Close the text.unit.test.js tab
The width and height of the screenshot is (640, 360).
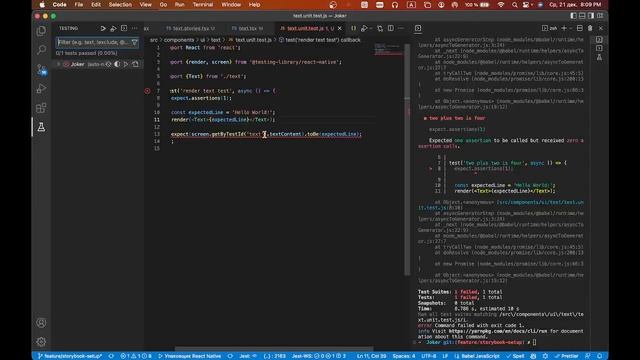(x=340, y=28)
